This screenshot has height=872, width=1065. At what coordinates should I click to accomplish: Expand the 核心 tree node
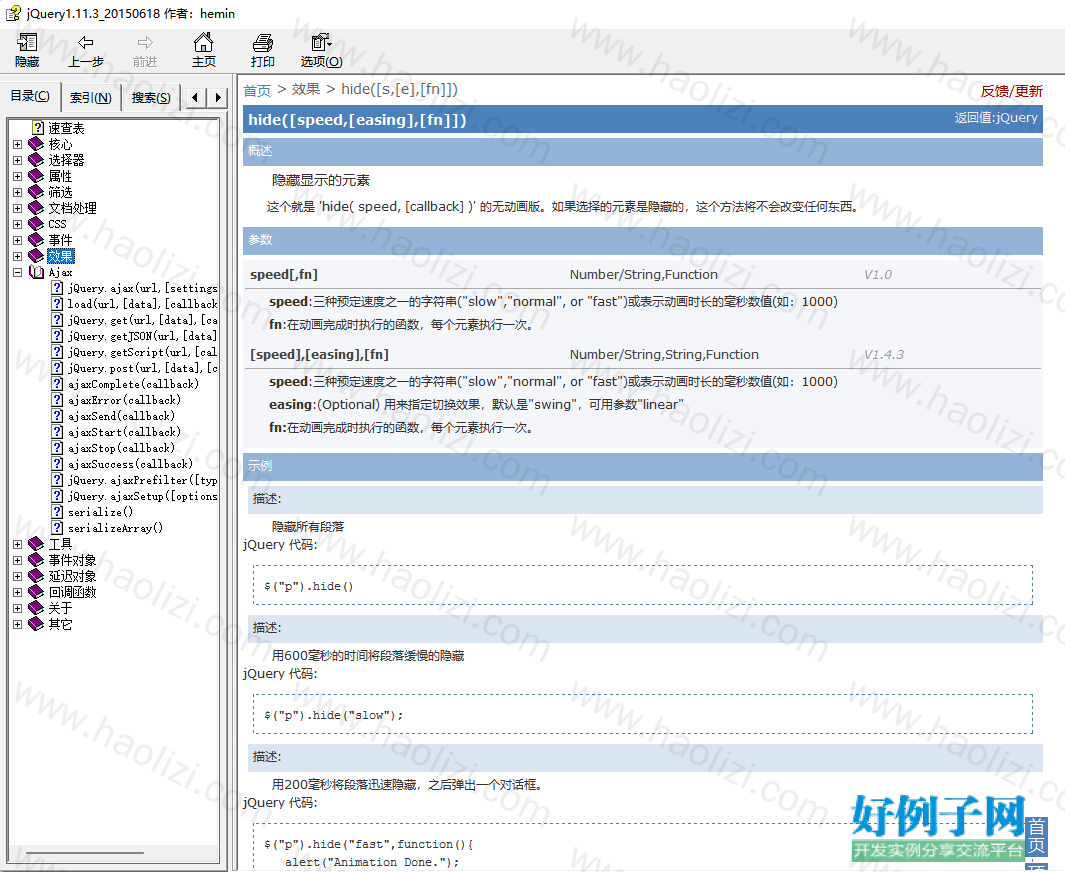[x=18, y=144]
